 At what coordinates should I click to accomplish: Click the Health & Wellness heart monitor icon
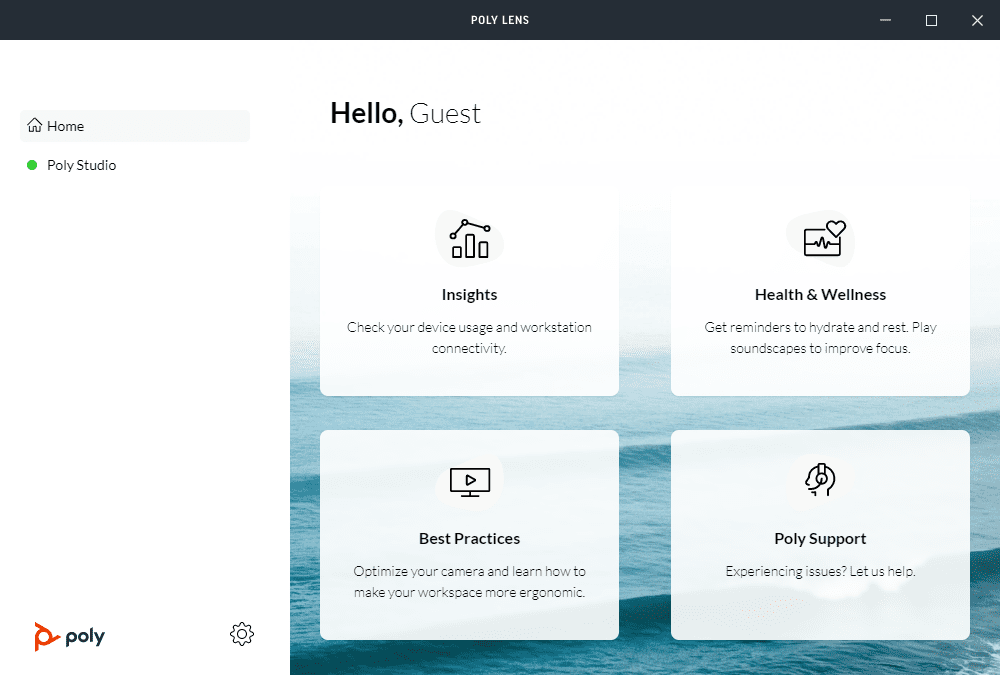point(824,239)
